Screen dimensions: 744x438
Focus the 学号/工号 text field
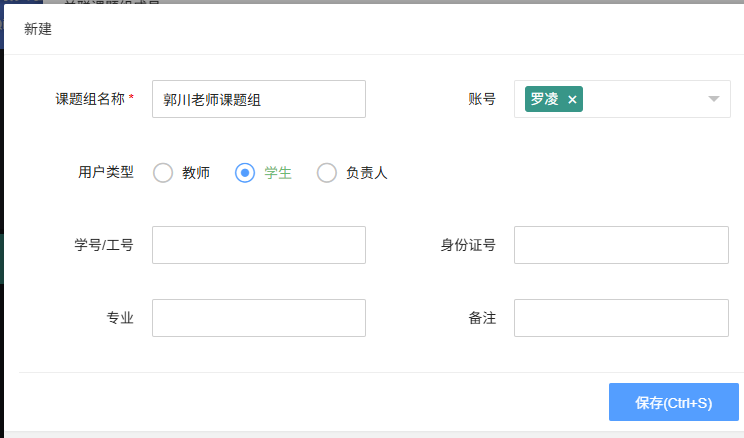[x=259, y=245]
